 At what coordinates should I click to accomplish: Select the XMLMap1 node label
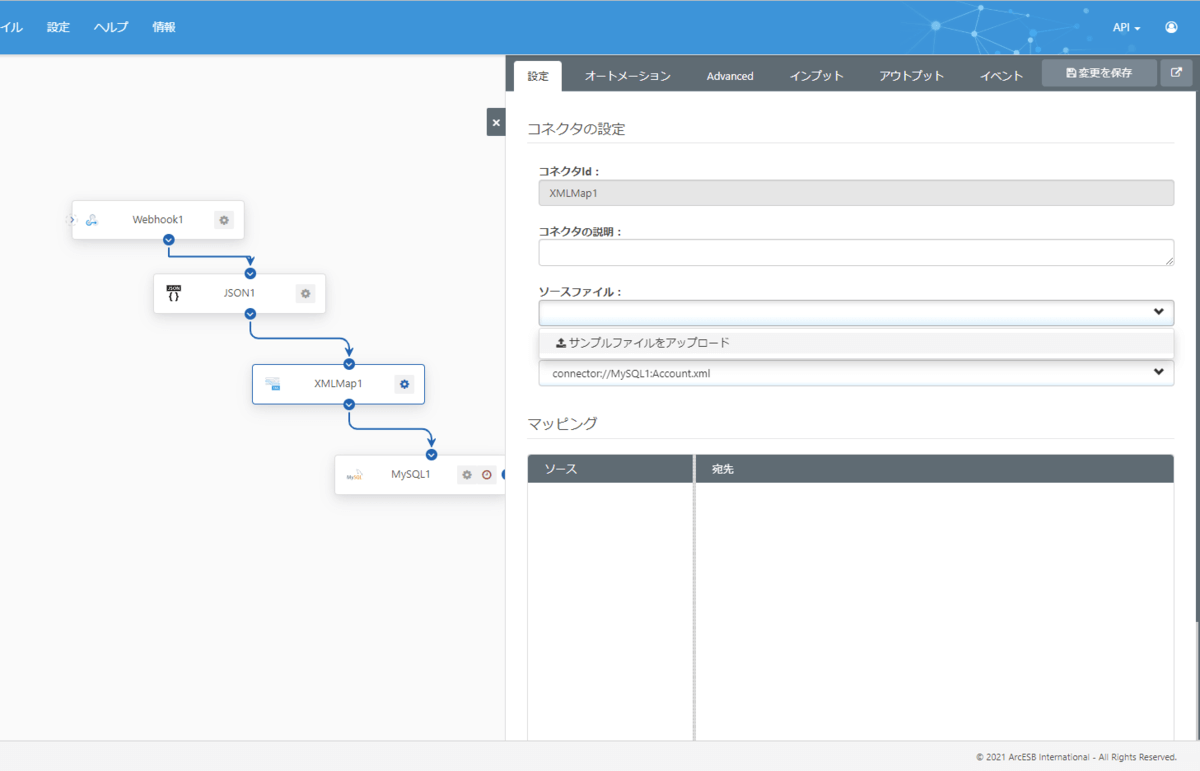[x=338, y=384]
